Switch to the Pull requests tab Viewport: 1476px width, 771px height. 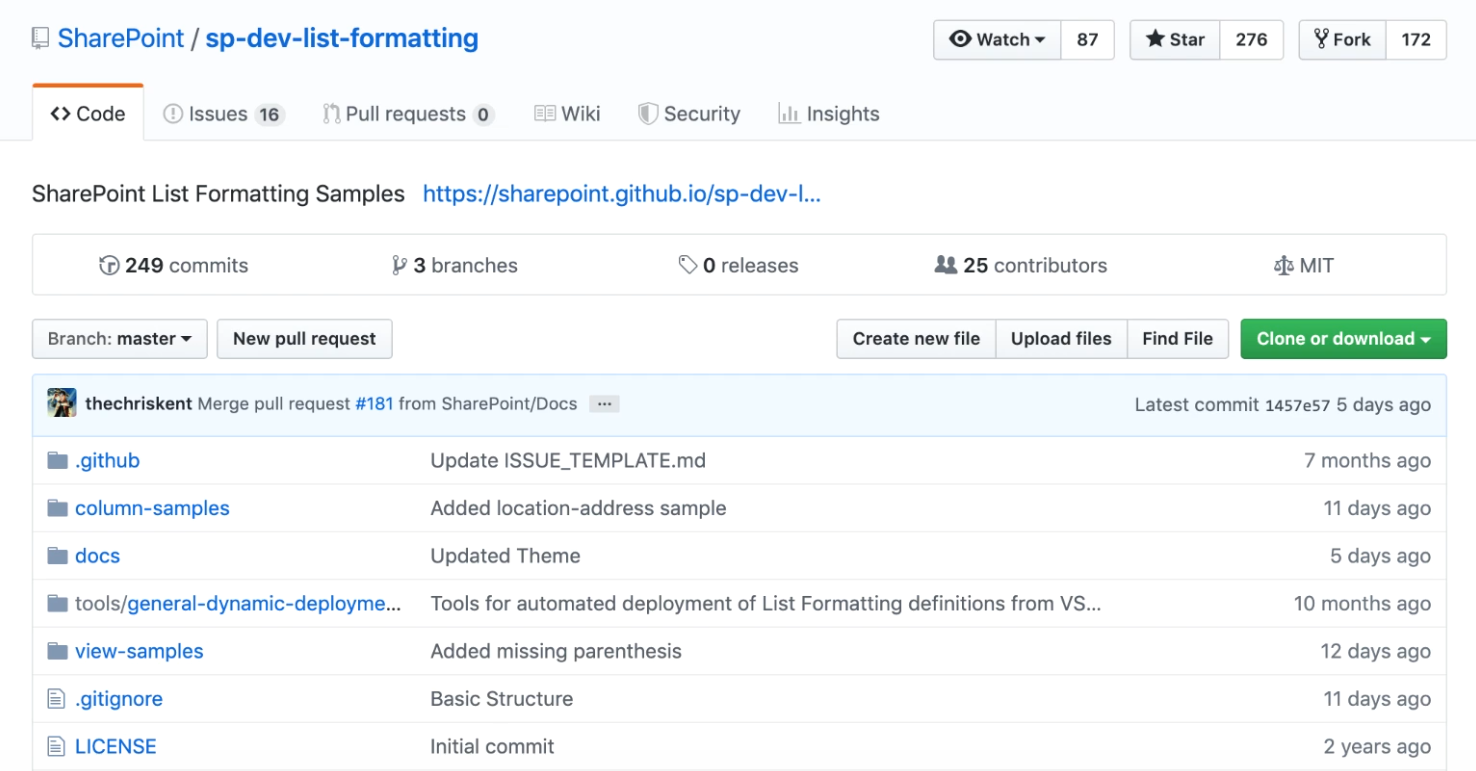408,114
